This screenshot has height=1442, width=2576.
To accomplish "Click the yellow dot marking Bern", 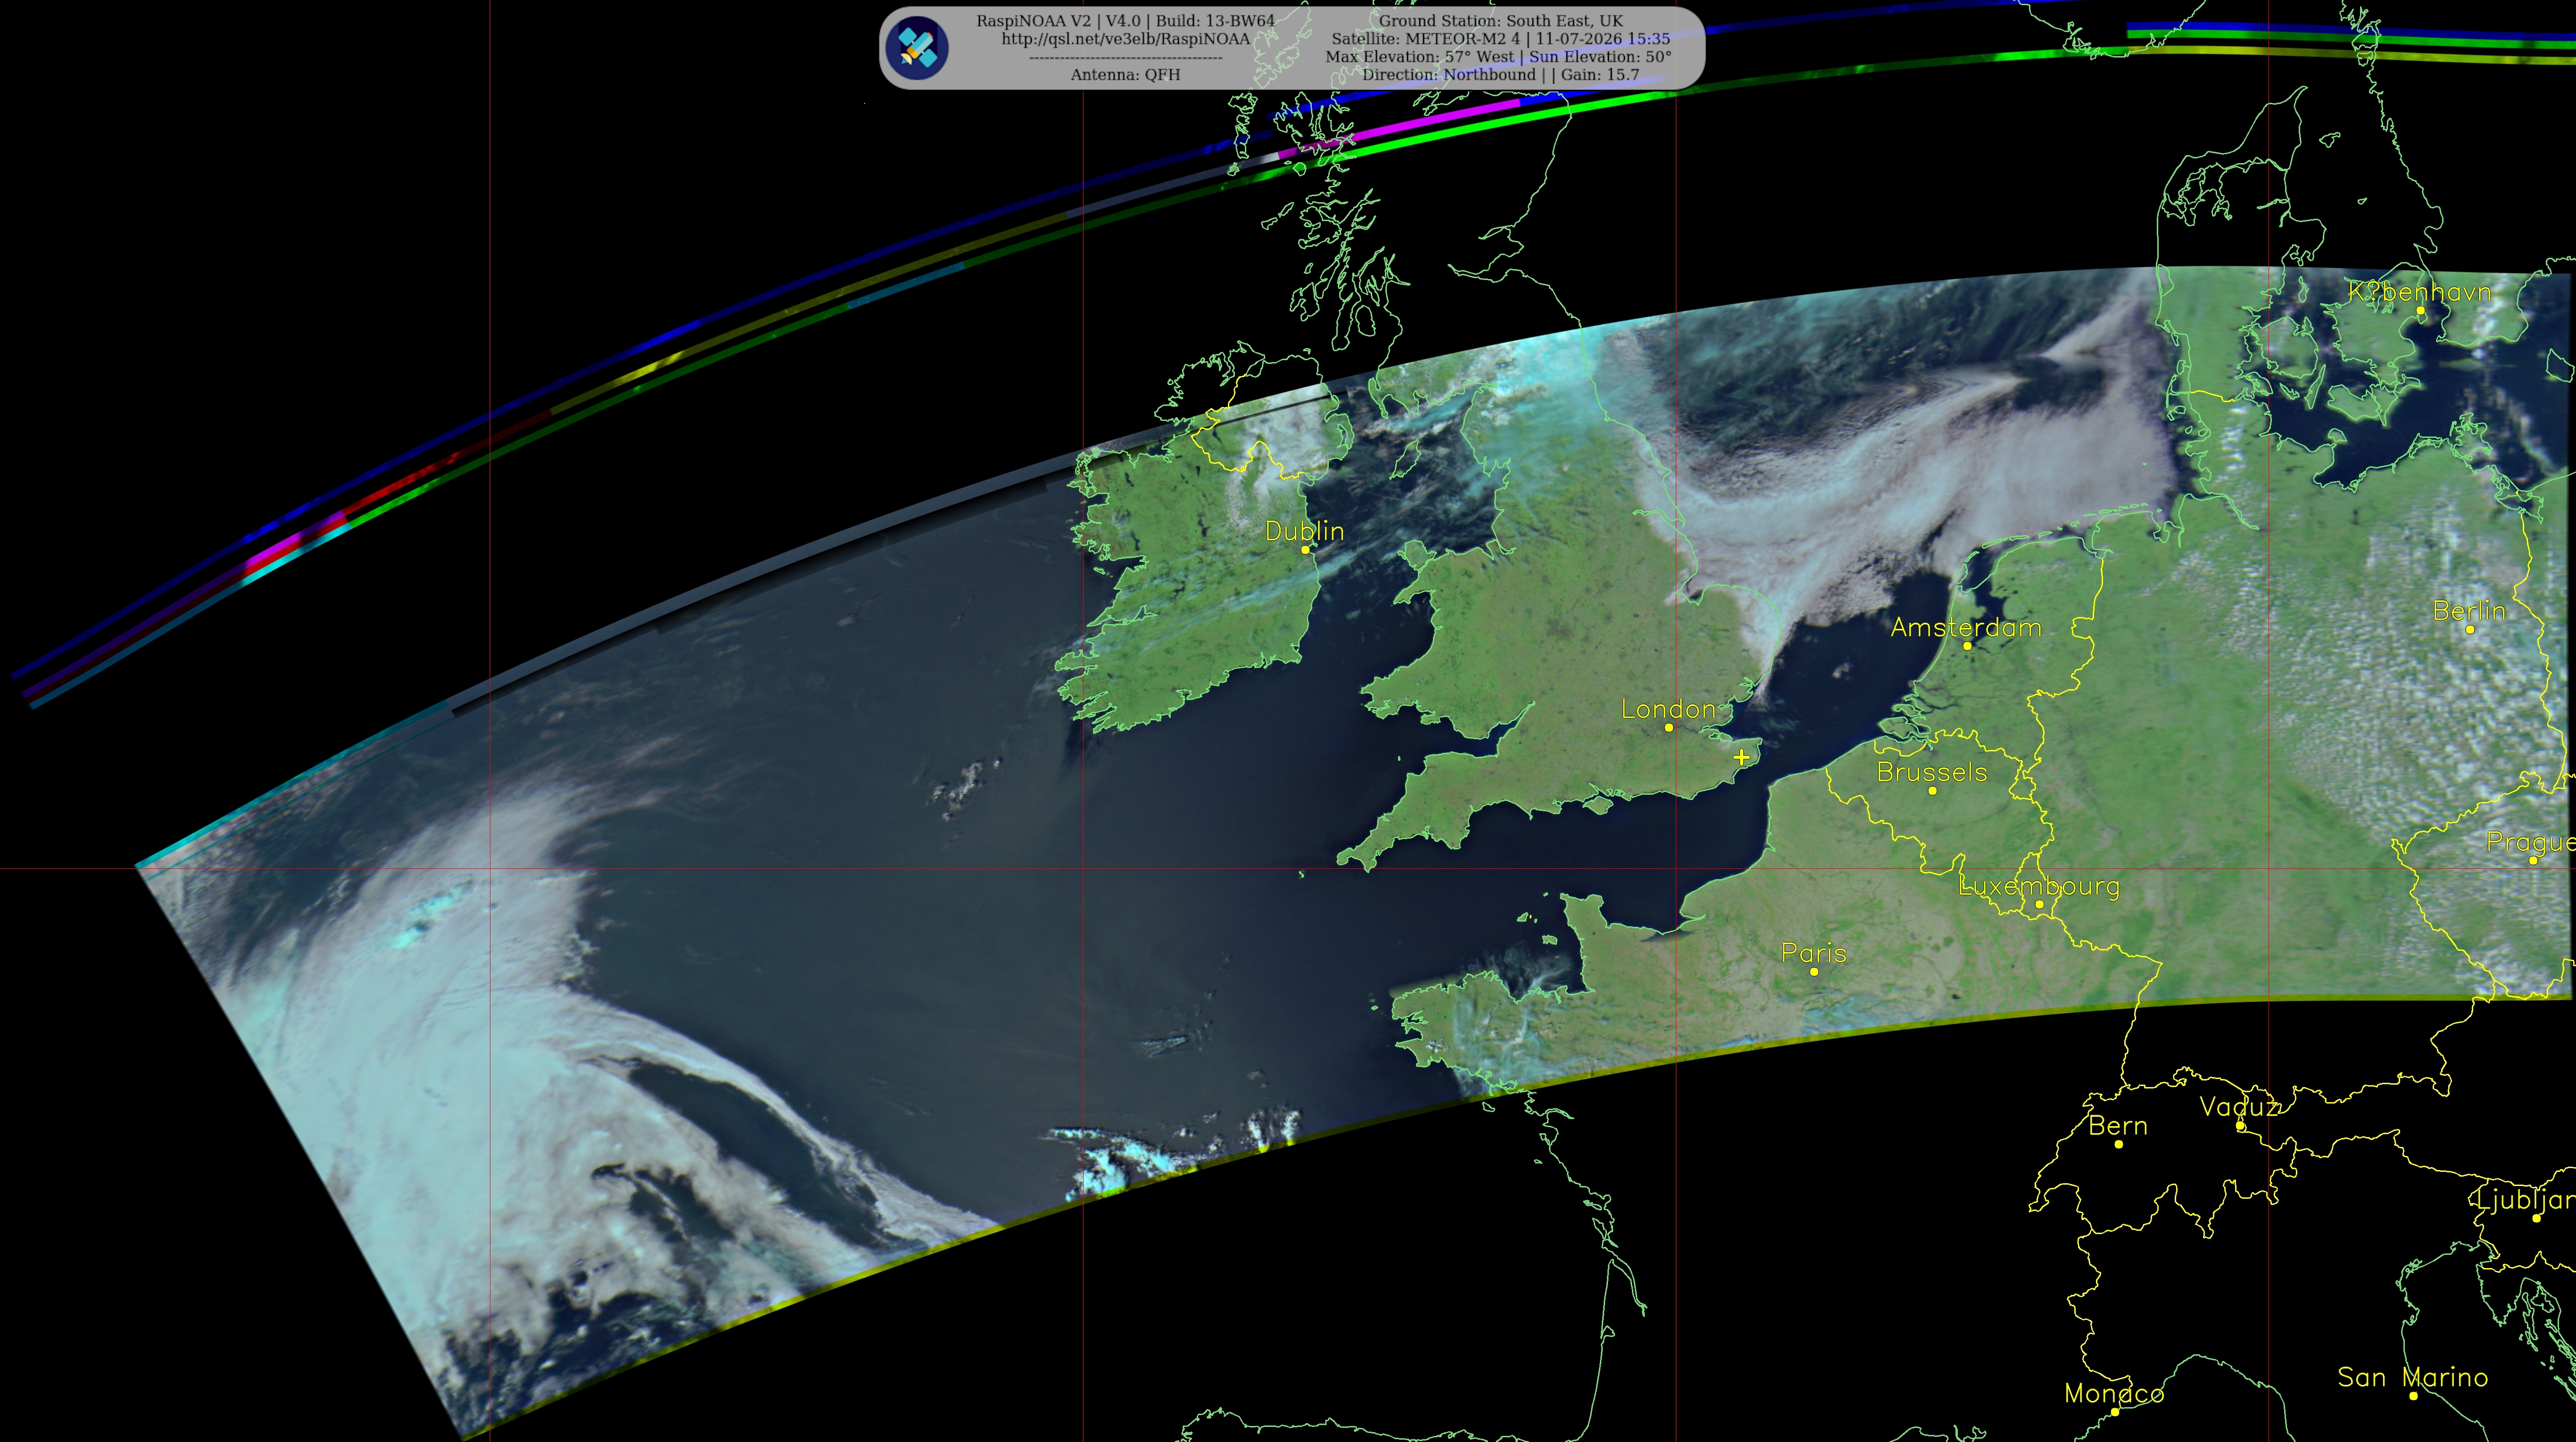I will point(2118,1144).
